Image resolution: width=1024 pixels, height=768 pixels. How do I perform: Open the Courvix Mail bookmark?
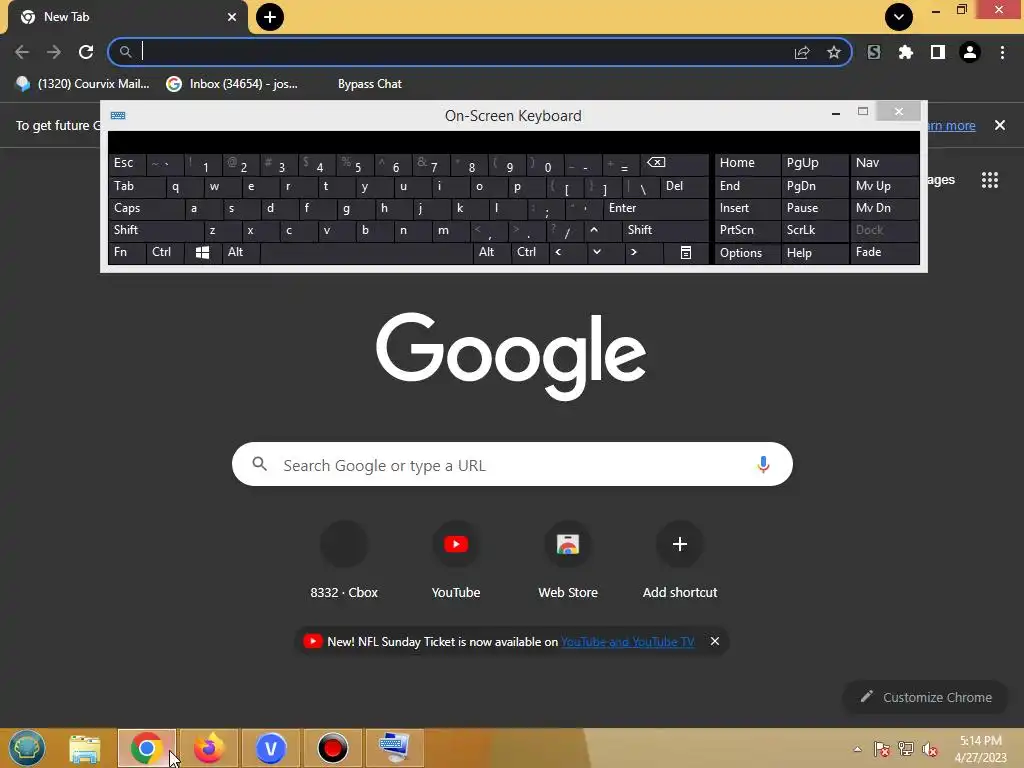82,84
